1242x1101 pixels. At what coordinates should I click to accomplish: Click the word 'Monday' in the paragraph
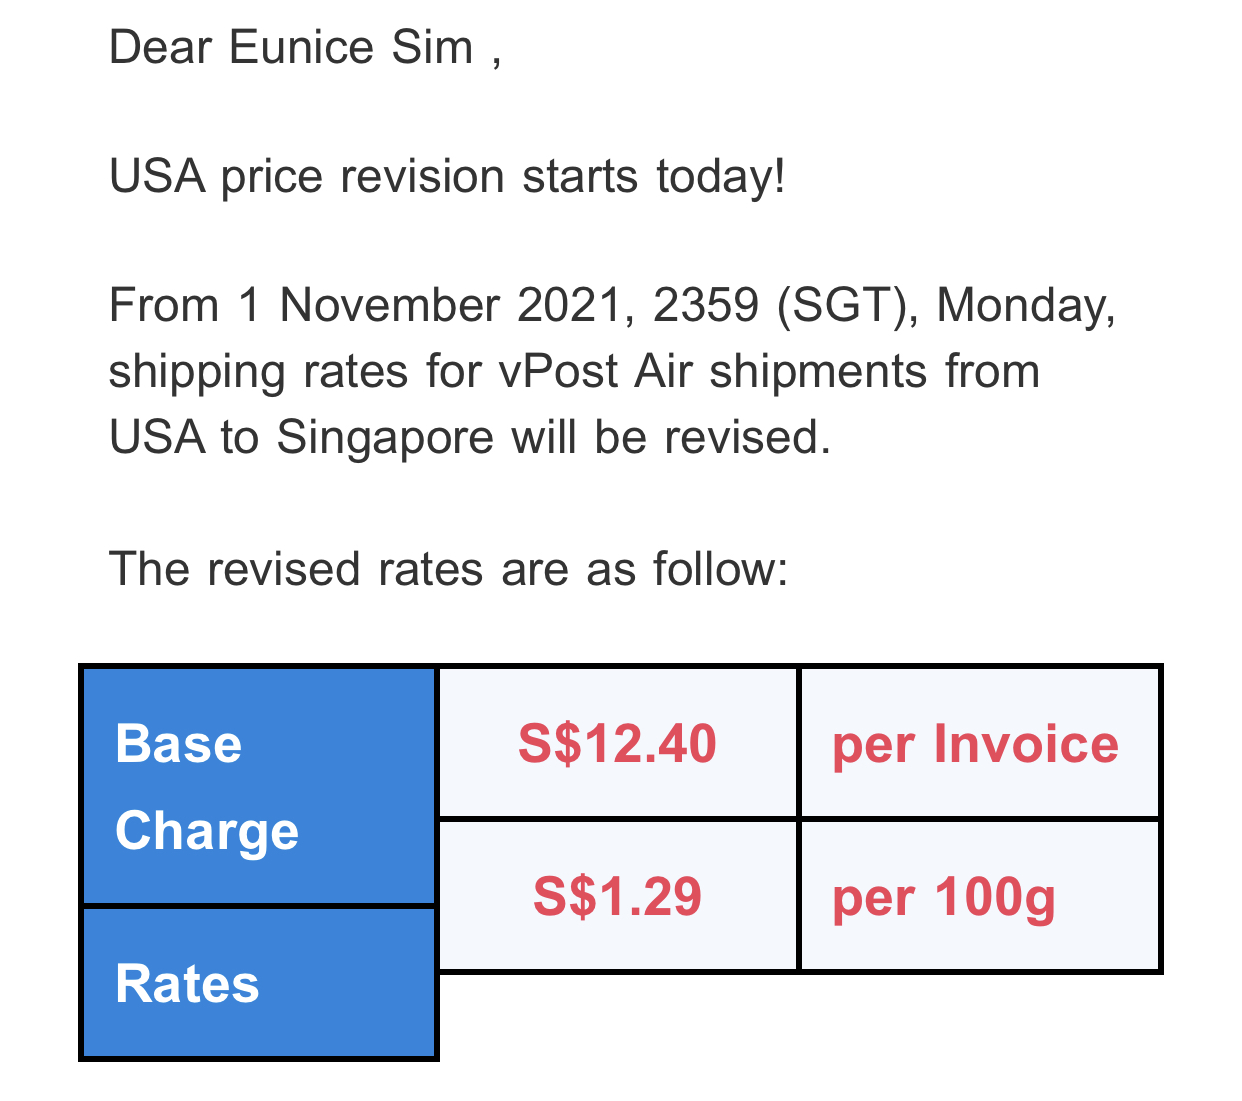point(1025,305)
